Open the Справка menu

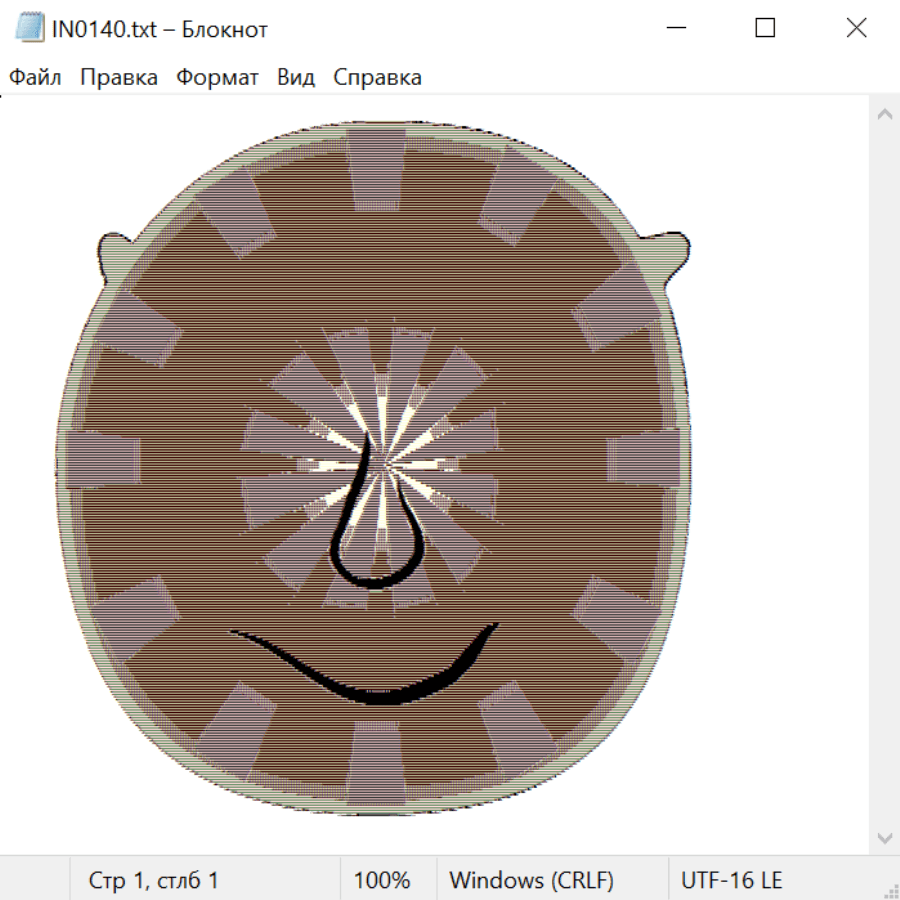point(377,78)
